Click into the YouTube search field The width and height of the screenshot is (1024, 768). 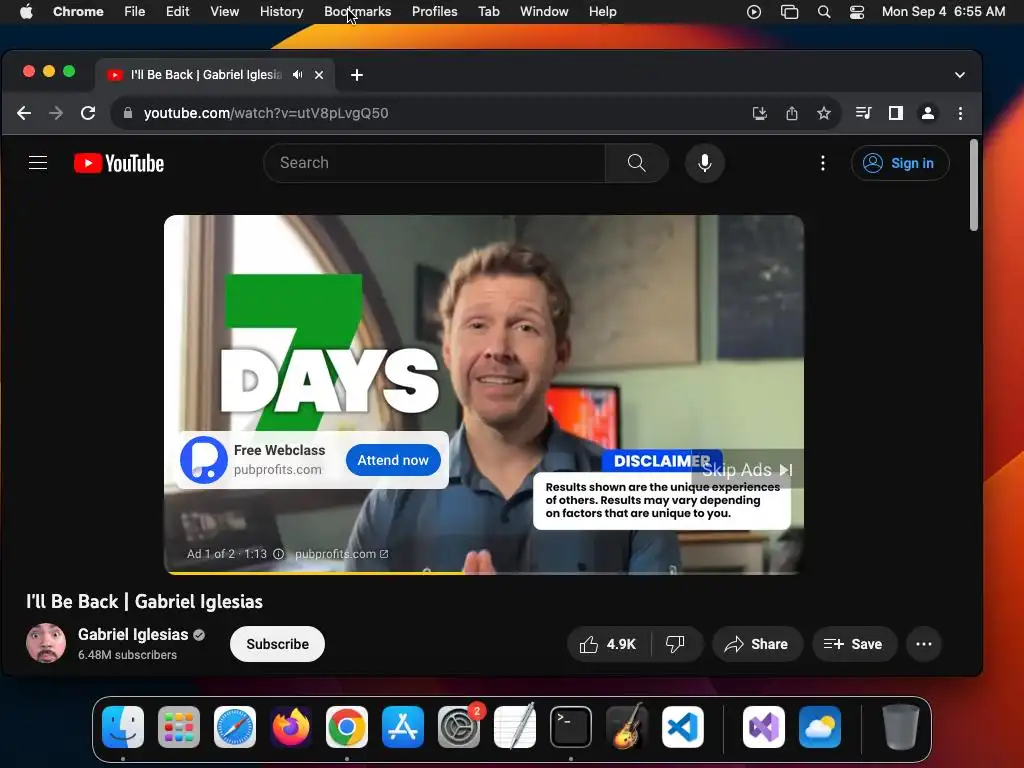coord(434,163)
